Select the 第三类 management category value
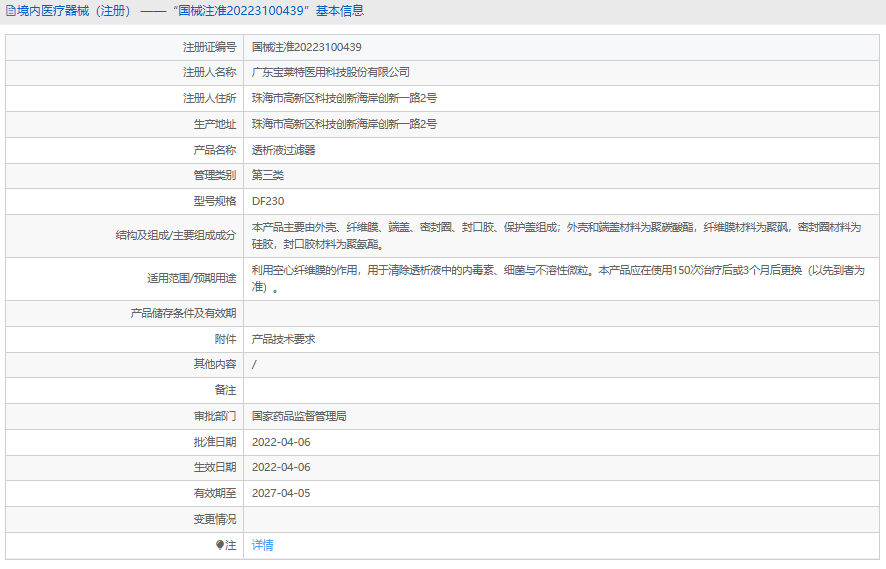Image resolution: width=886 pixels, height=569 pixels. coord(267,176)
